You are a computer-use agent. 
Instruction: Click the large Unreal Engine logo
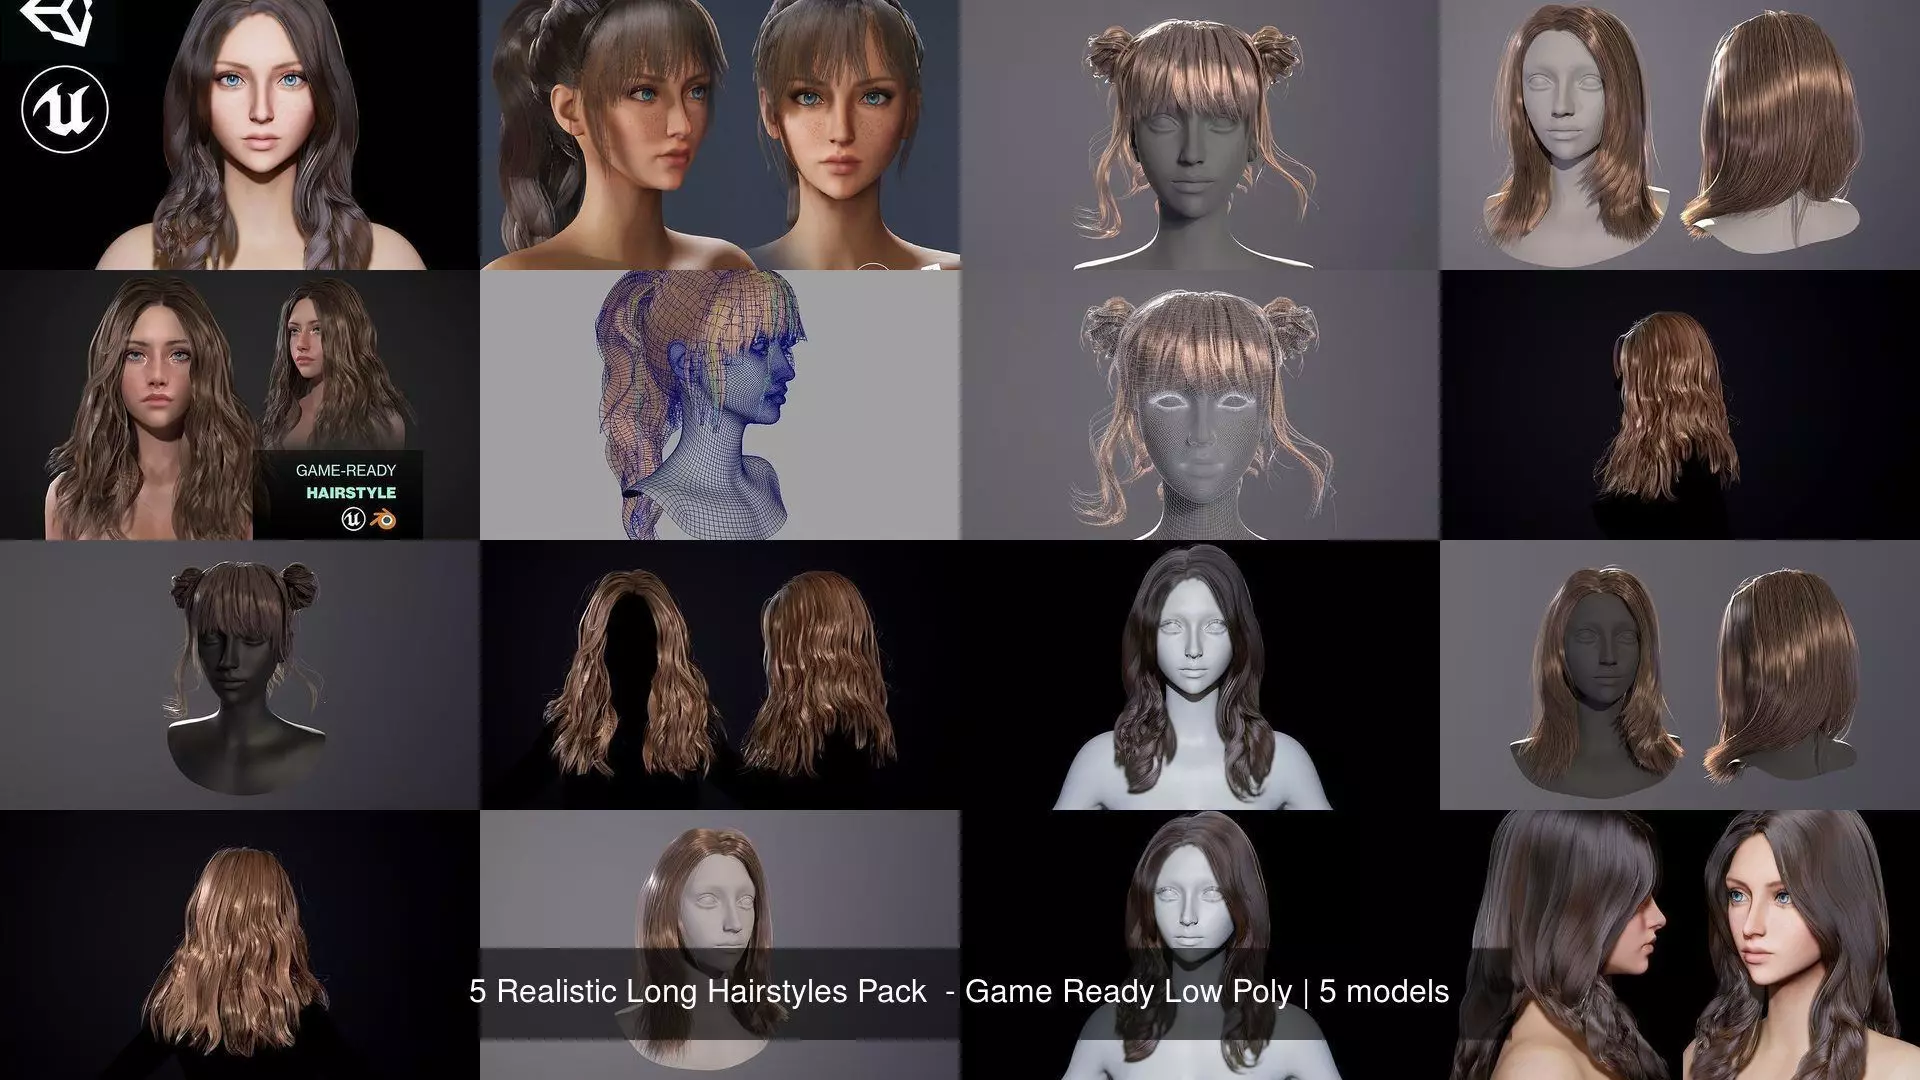[64, 109]
